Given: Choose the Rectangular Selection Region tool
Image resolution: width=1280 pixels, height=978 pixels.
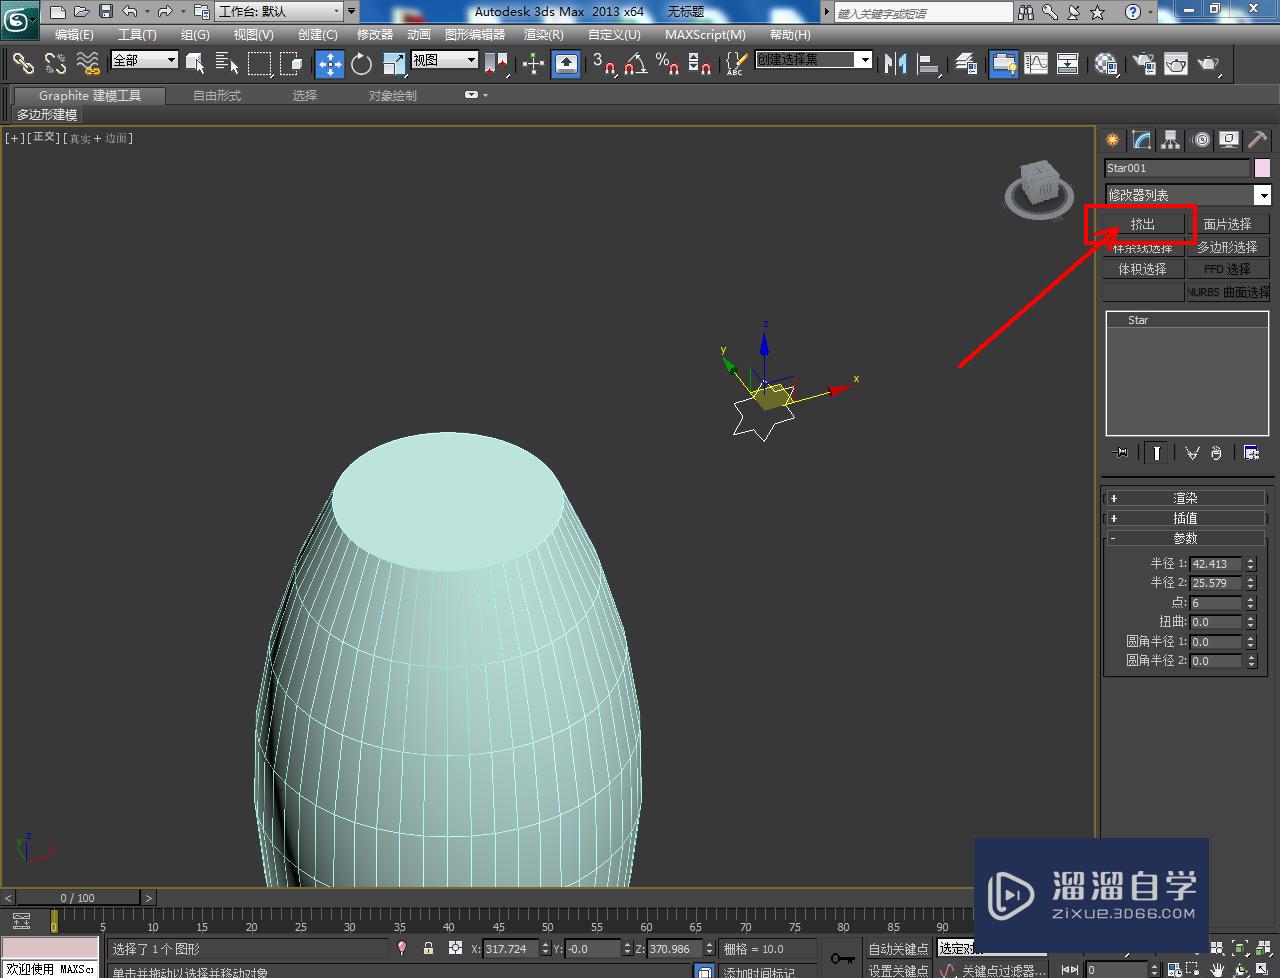Looking at the screenshot, I should point(260,64).
